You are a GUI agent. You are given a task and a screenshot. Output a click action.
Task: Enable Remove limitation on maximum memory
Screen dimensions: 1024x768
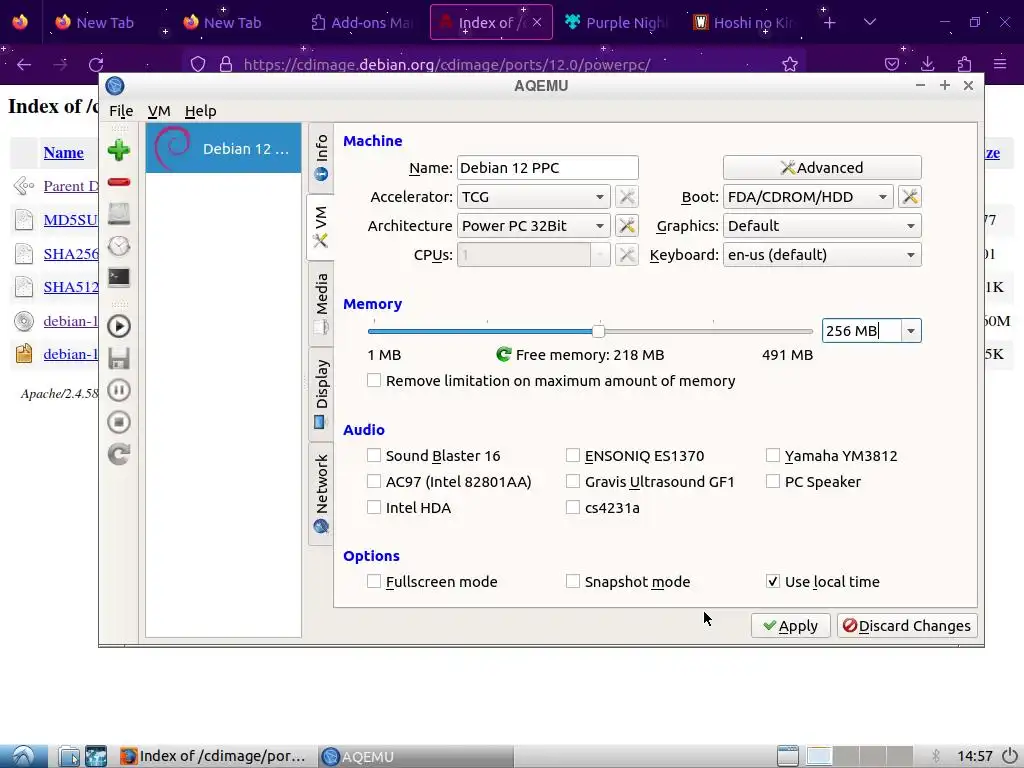pyautogui.click(x=374, y=380)
